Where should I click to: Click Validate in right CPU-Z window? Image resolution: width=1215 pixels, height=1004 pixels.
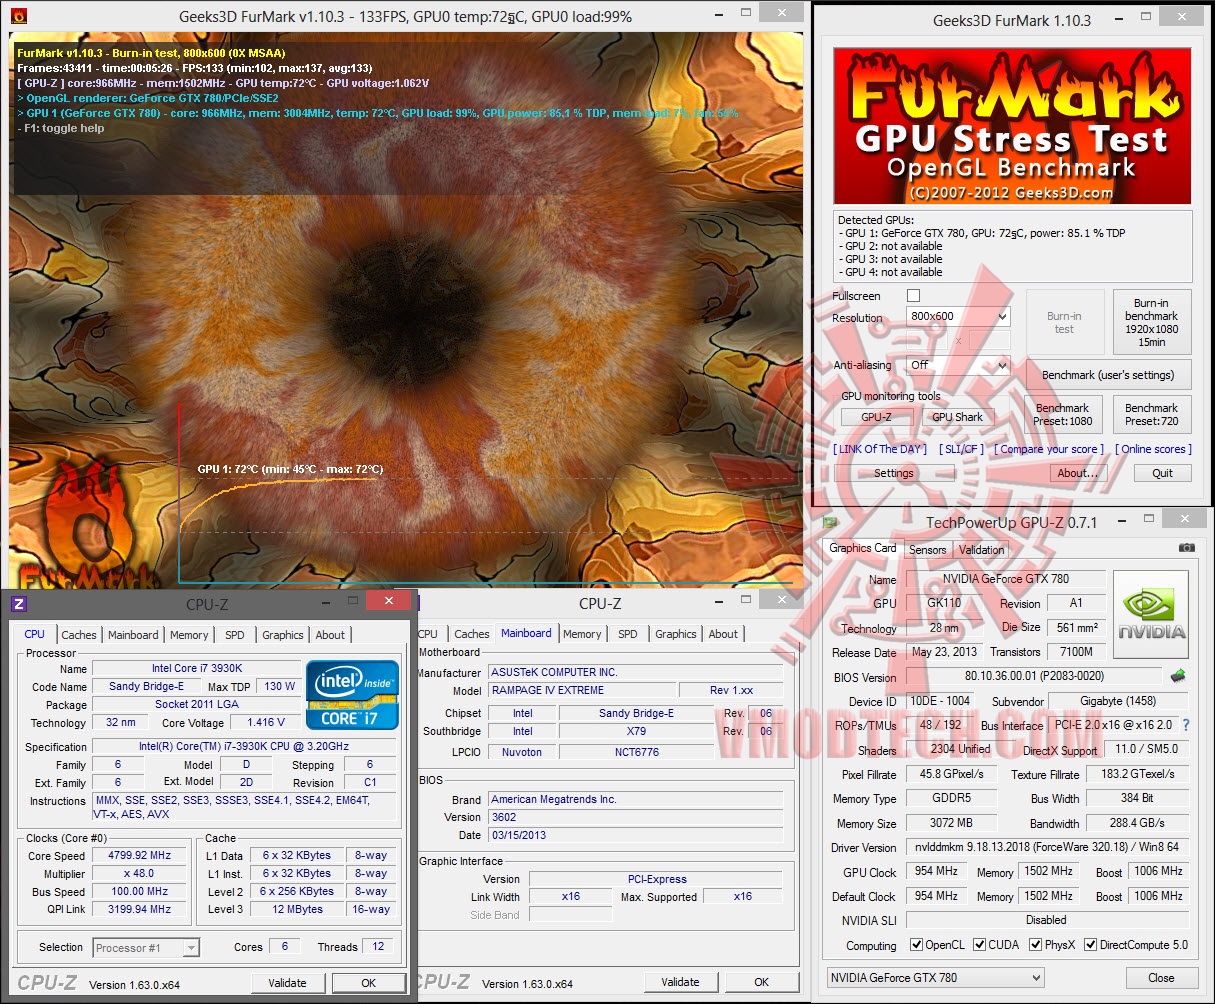pos(680,982)
